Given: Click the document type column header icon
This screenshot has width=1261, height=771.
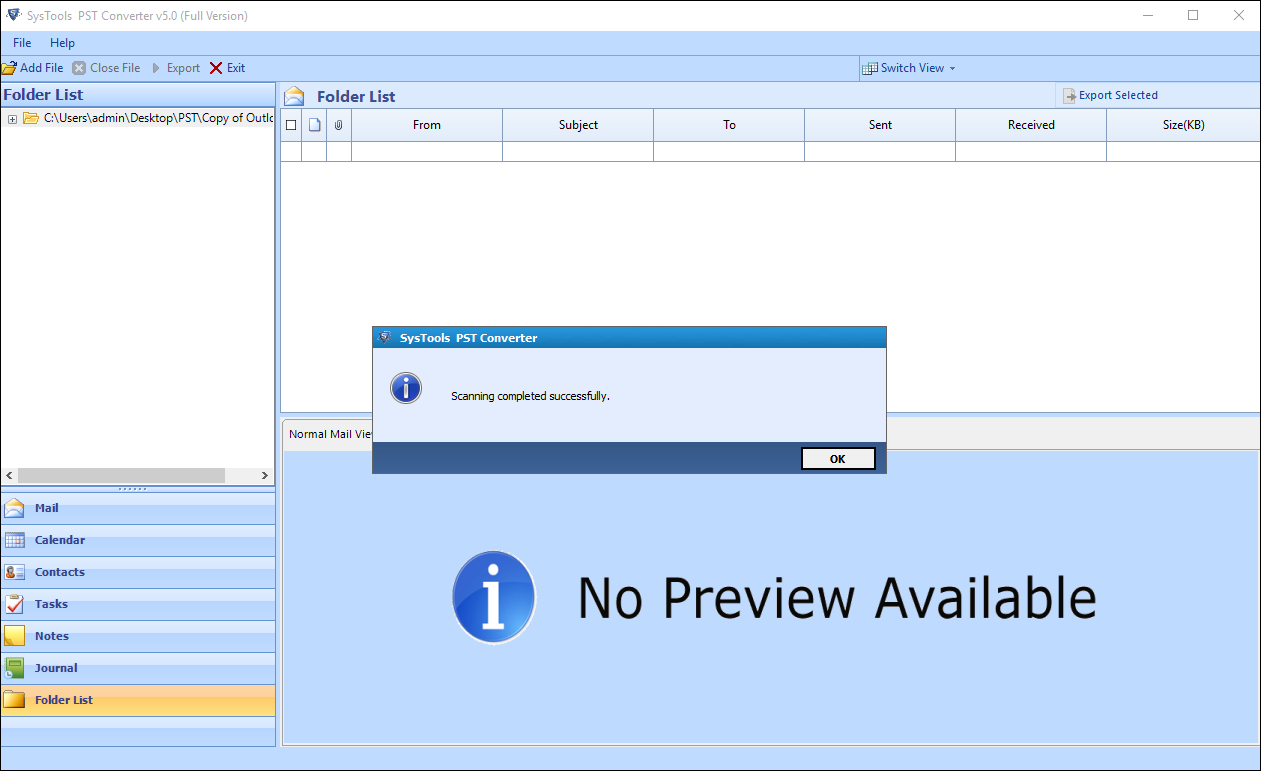Looking at the screenshot, I should coord(314,125).
